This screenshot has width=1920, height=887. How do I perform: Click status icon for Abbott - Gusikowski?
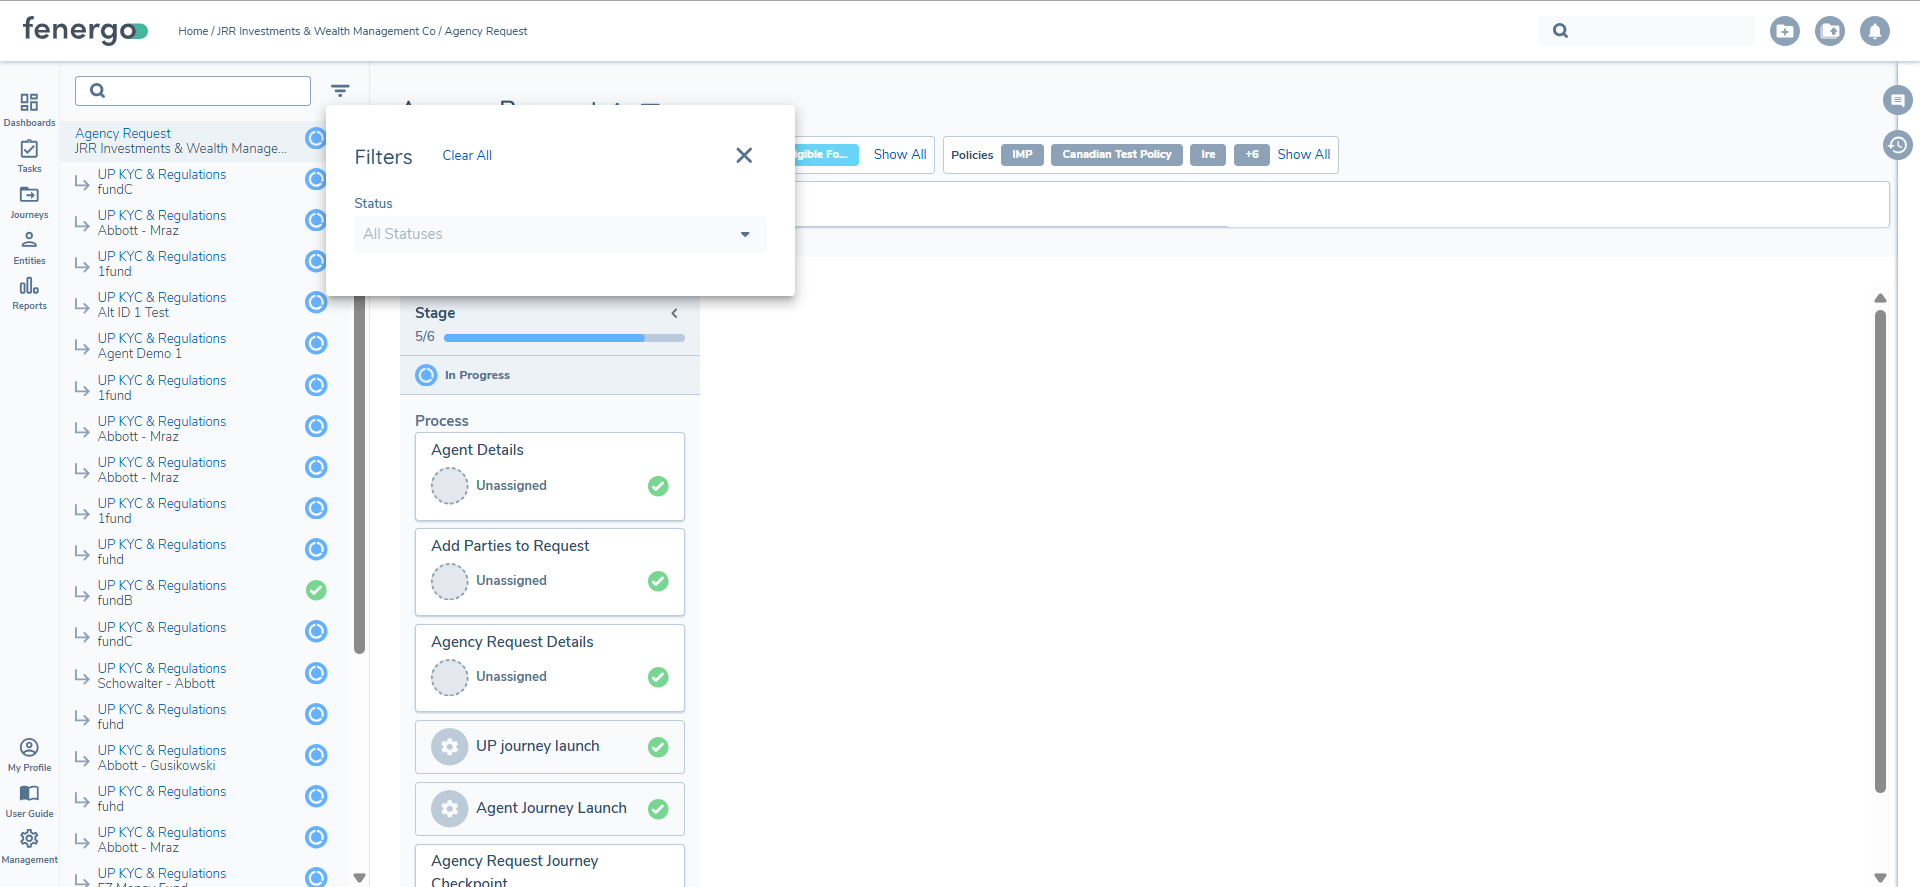[316, 755]
